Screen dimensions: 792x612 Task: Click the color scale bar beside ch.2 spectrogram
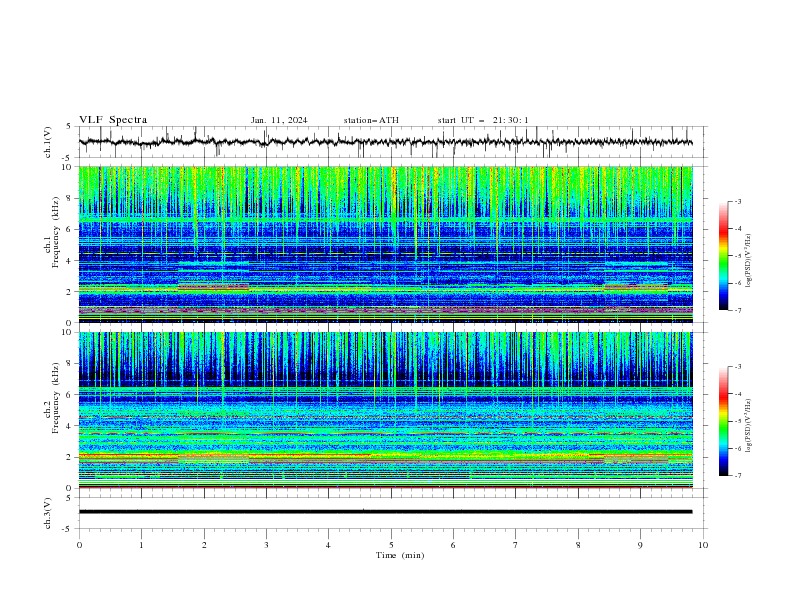723,421
